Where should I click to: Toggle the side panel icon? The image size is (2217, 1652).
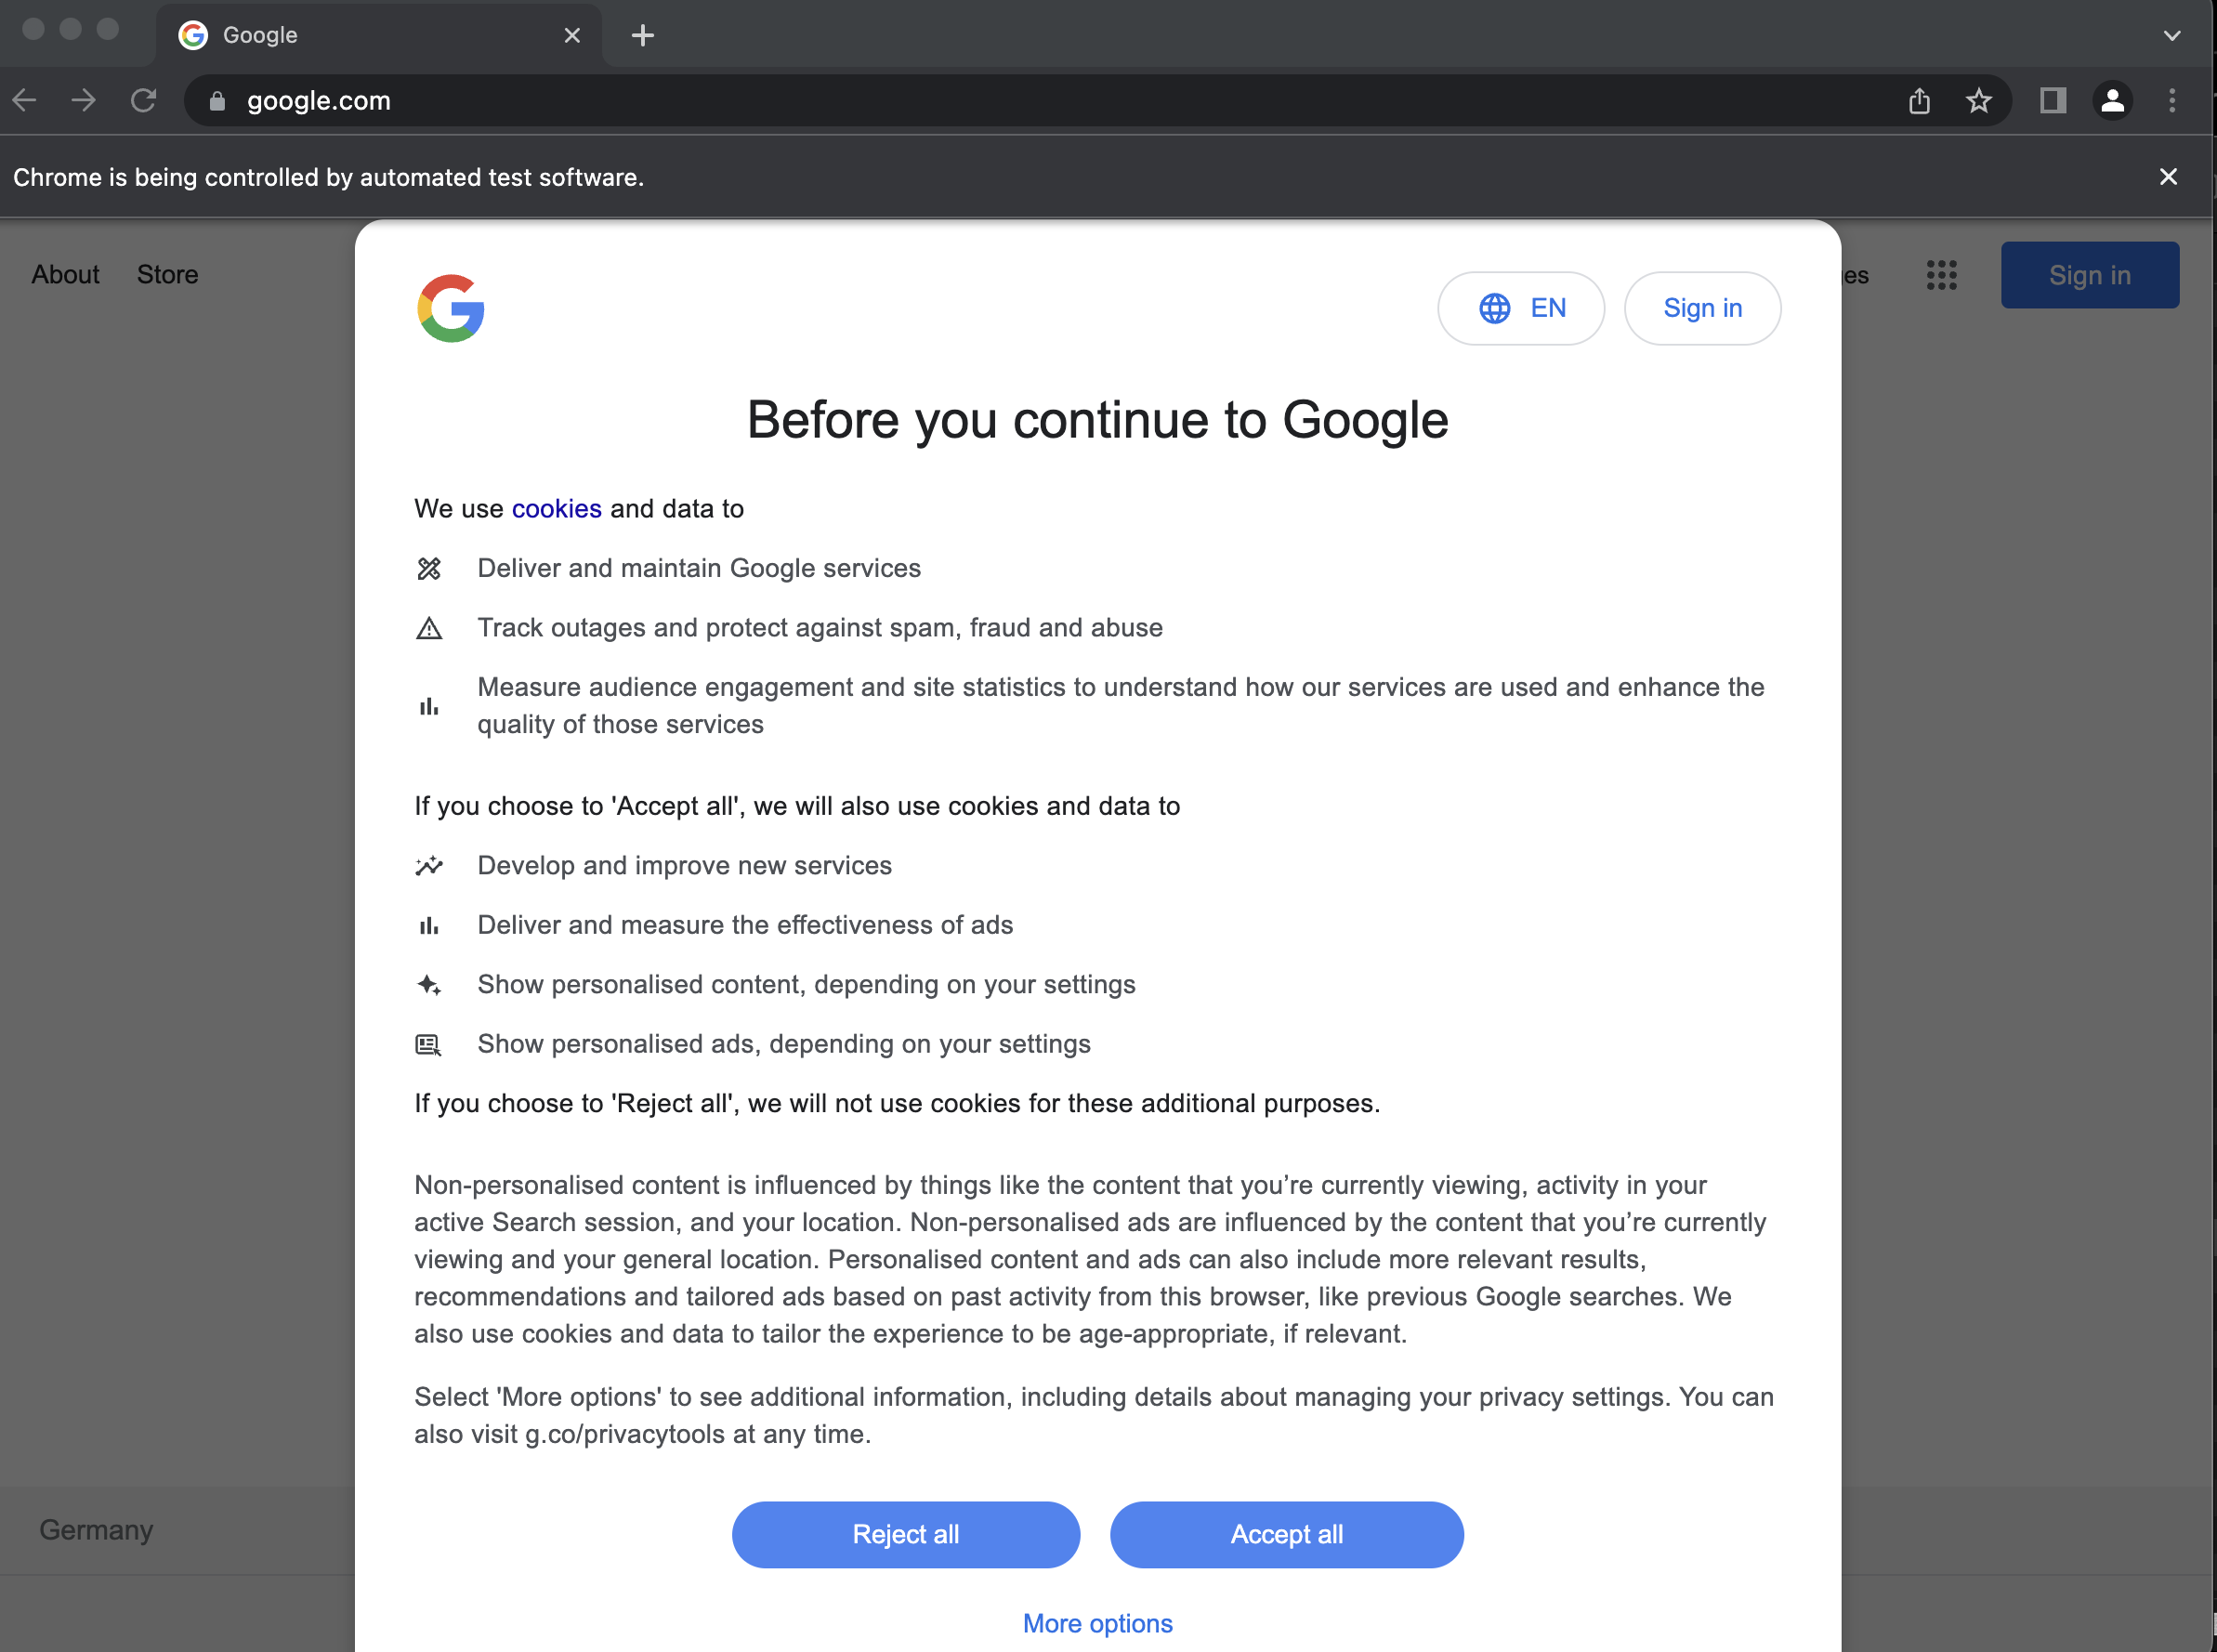tap(2053, 100)
